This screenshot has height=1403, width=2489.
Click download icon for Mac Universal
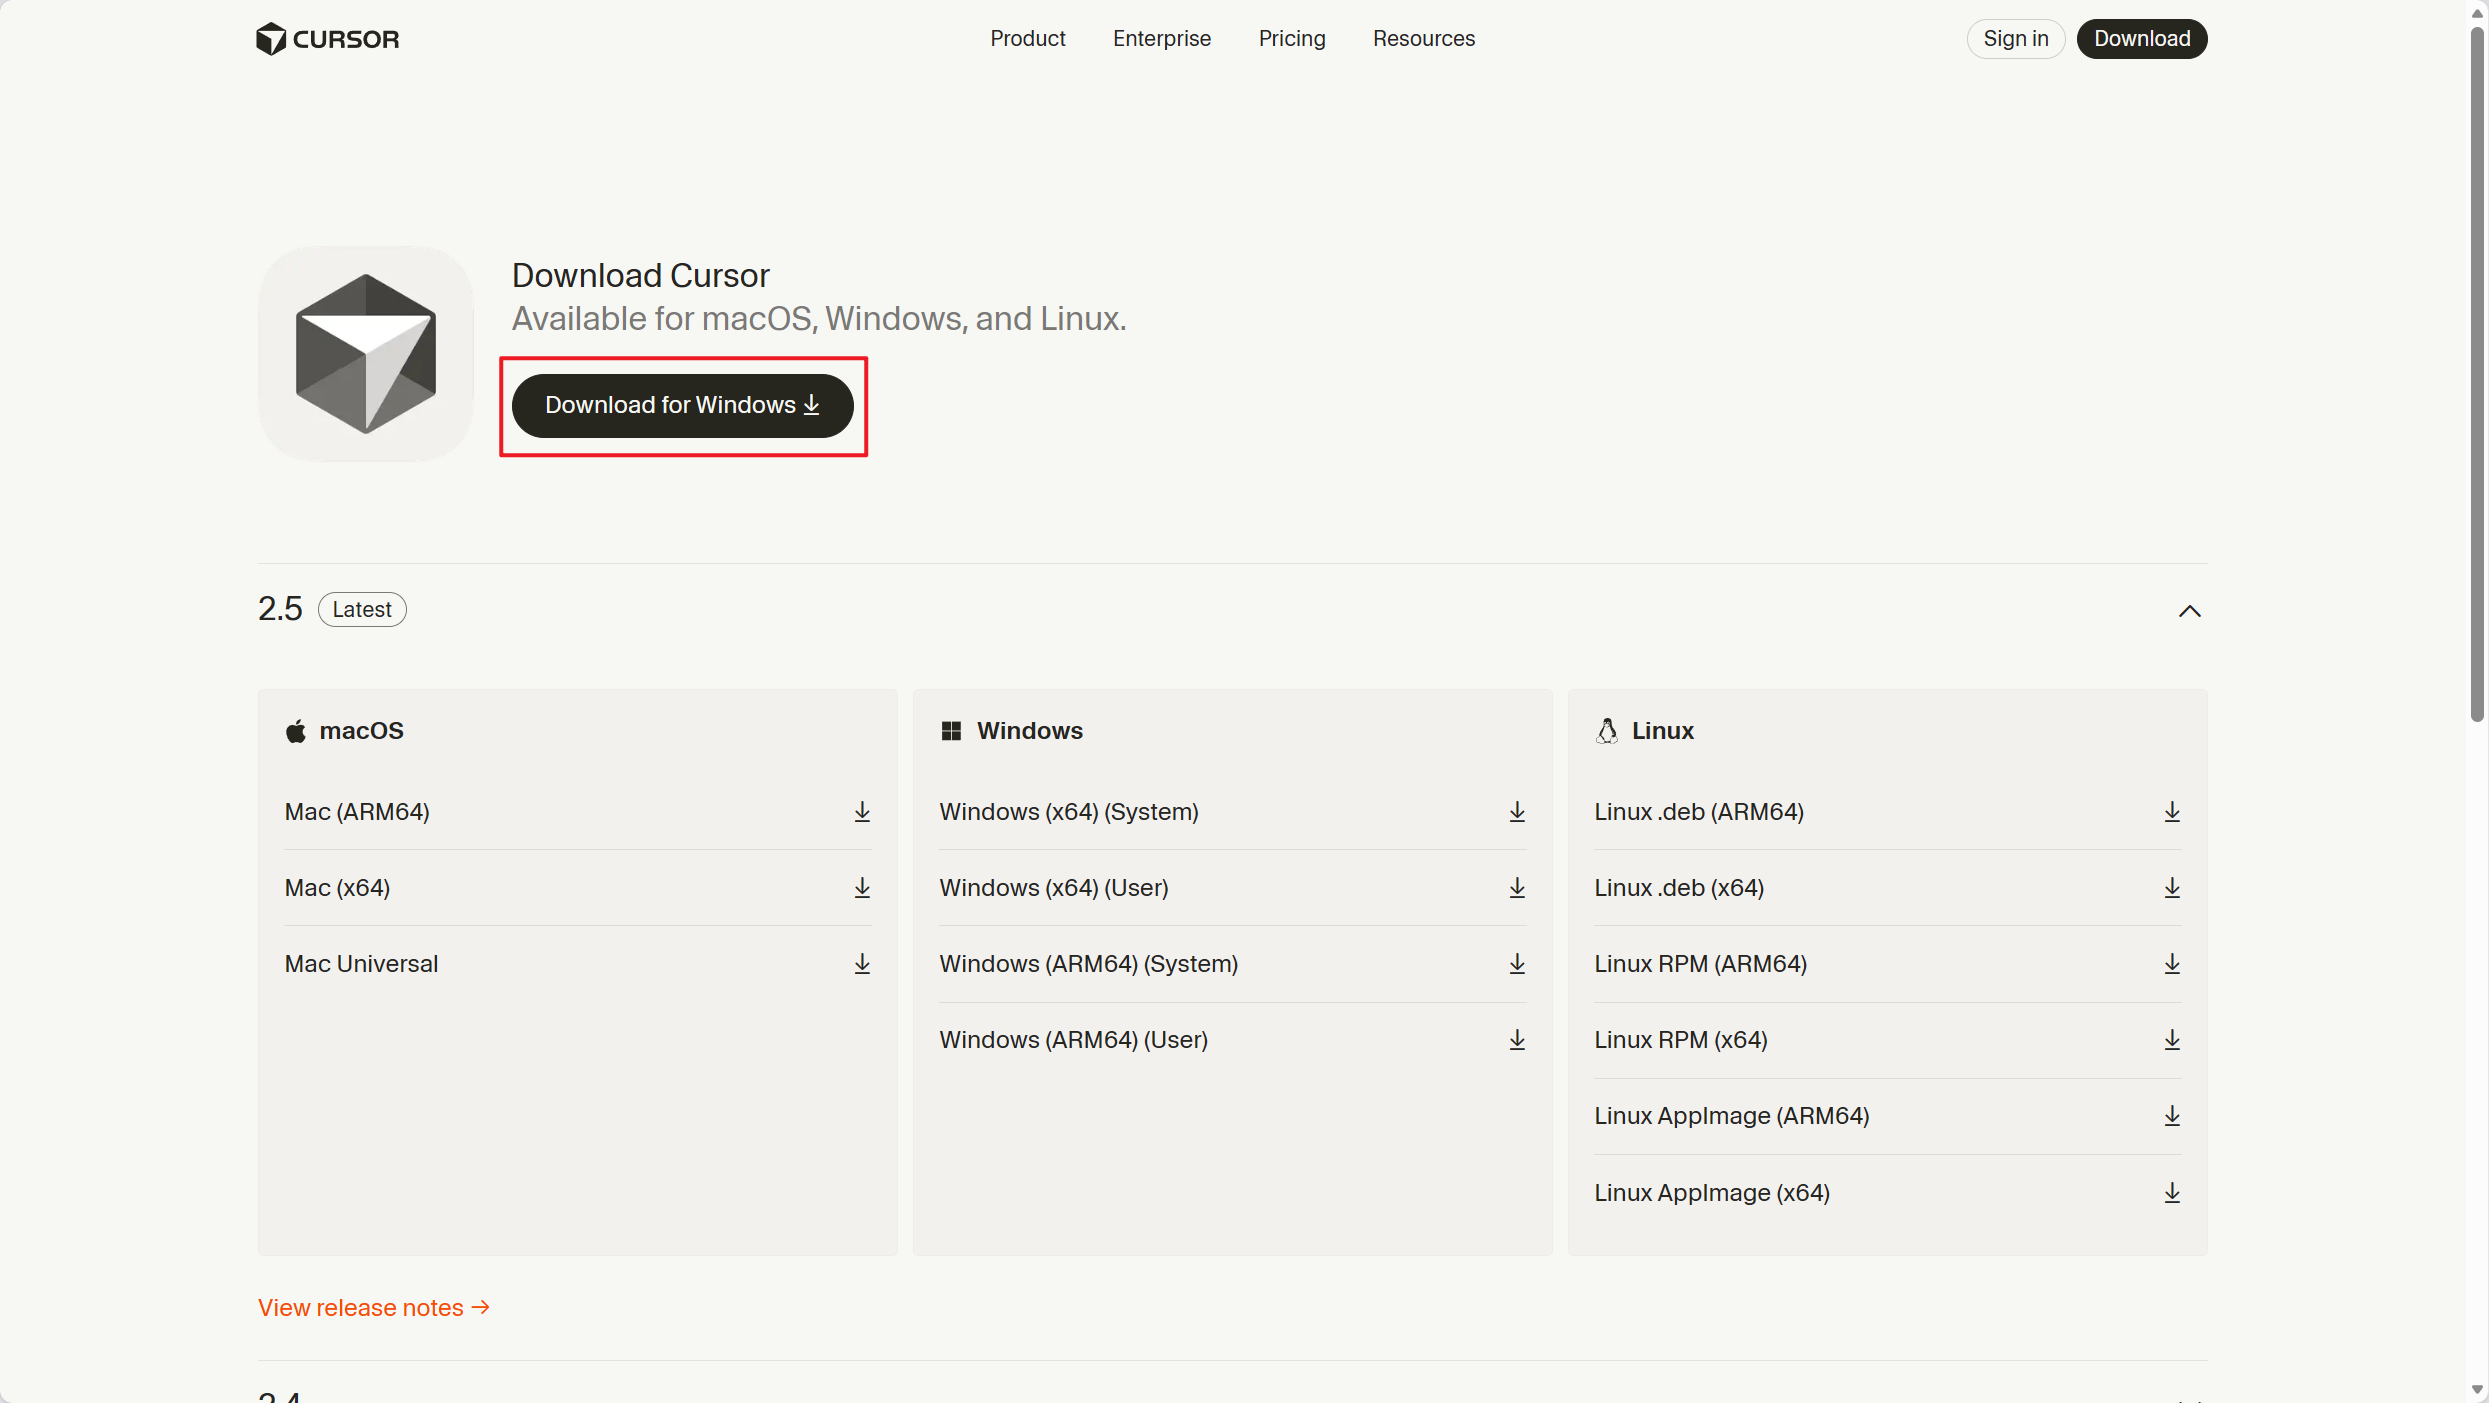[862, 964]
